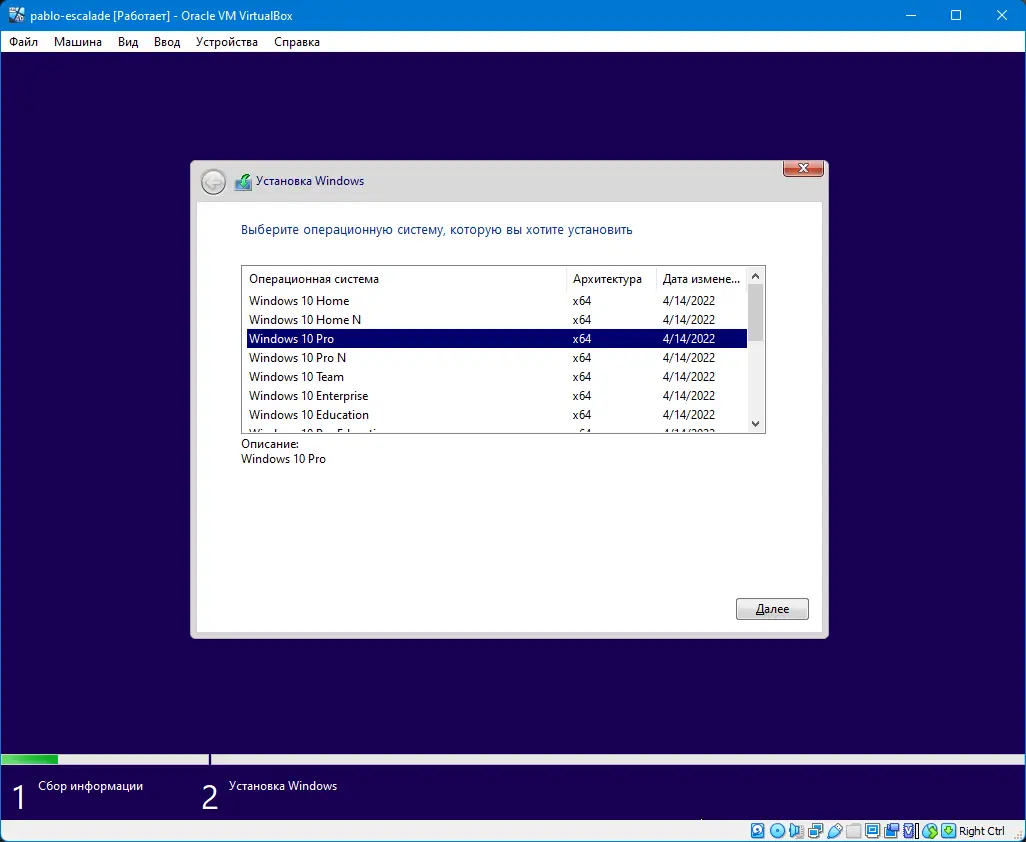The height and width of the screenshot is (842, 1026).
Task: Click the optical disc status icon
Action: pyautogui.click(x=777, y=831)
